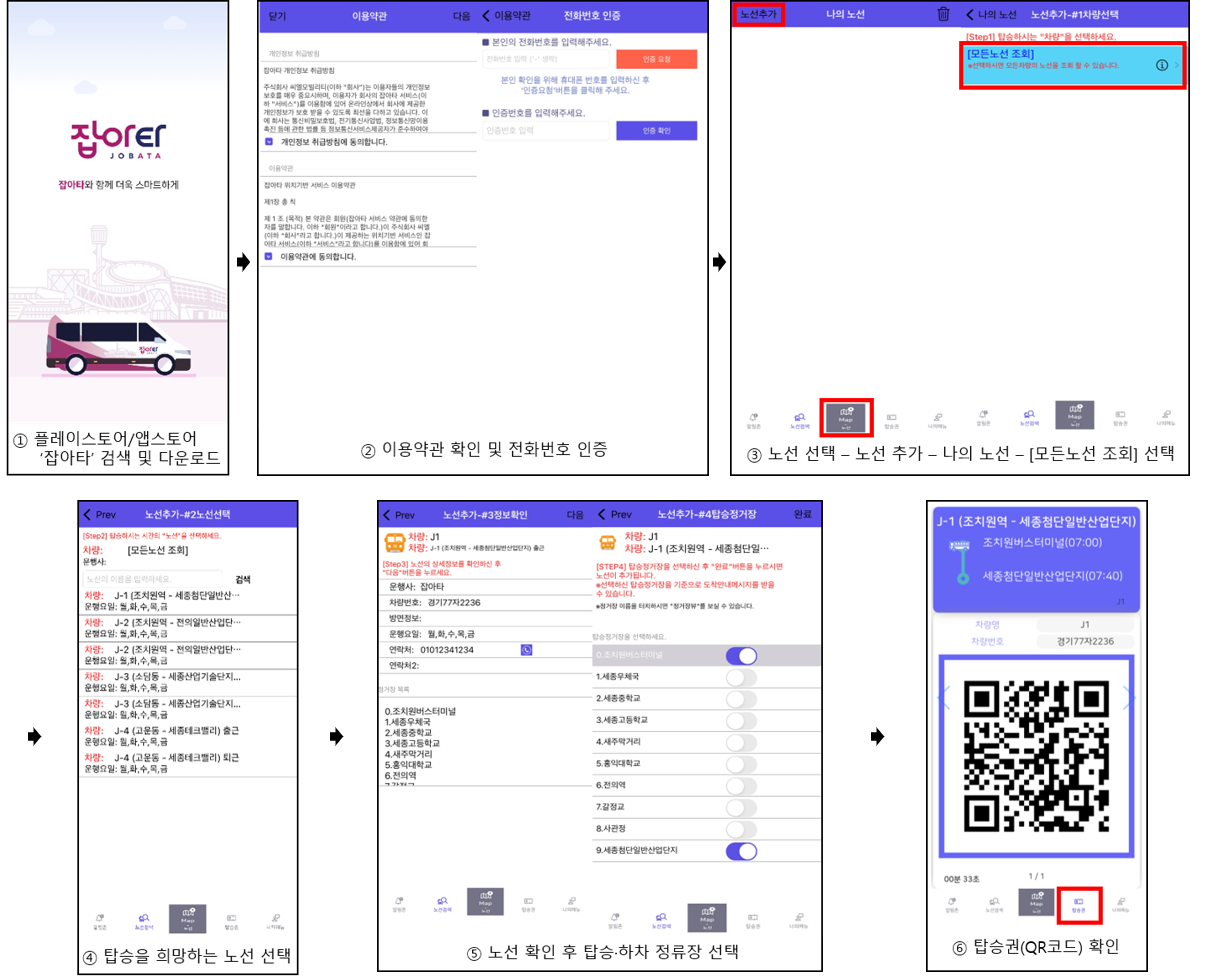Tap 노선추가 in the 나의 노선 header
Viewport: 1216px width, 976px height.
pos(758,14)
